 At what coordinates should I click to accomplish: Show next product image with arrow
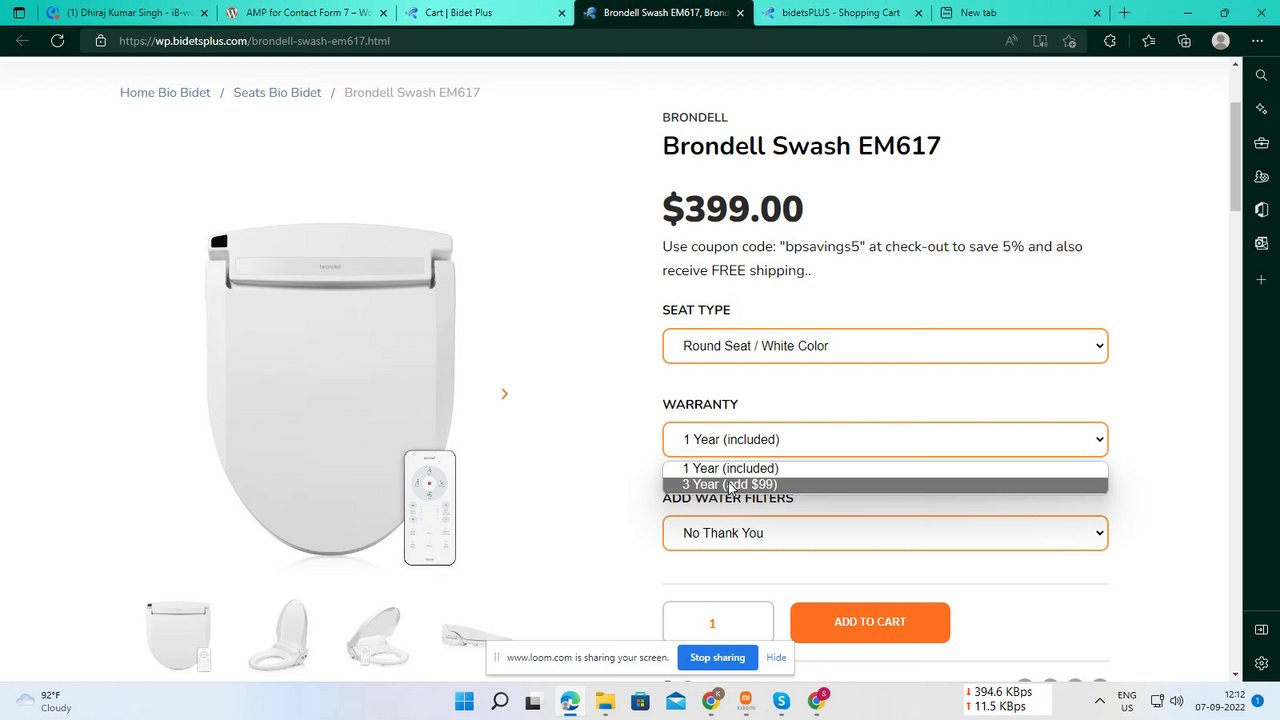click(x=504, y=394)
